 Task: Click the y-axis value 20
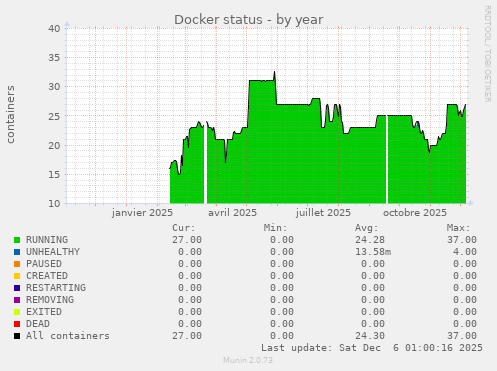(54, 145)
